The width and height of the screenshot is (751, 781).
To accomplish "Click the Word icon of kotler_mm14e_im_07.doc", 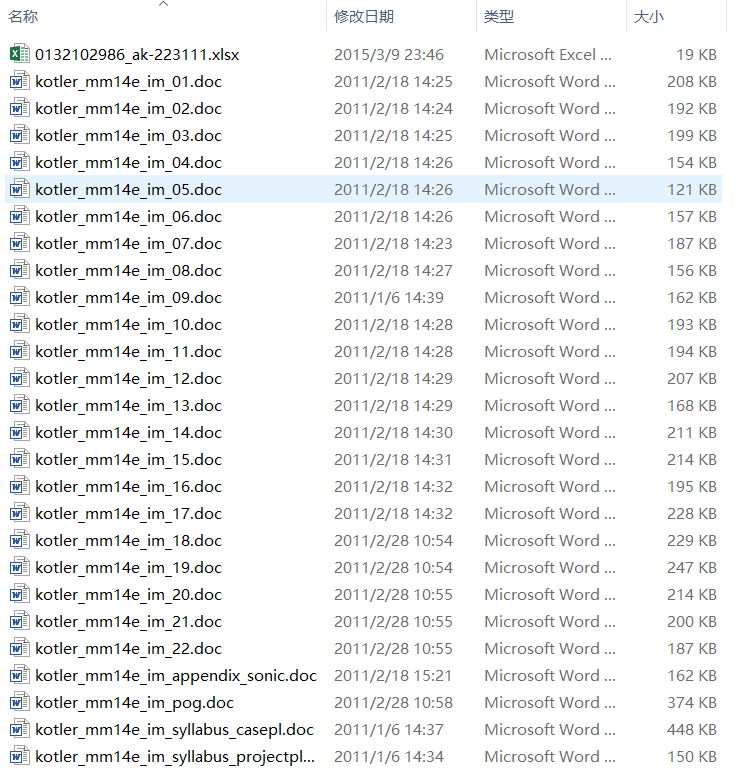I will pyautogui.click(x=19, y=243).
